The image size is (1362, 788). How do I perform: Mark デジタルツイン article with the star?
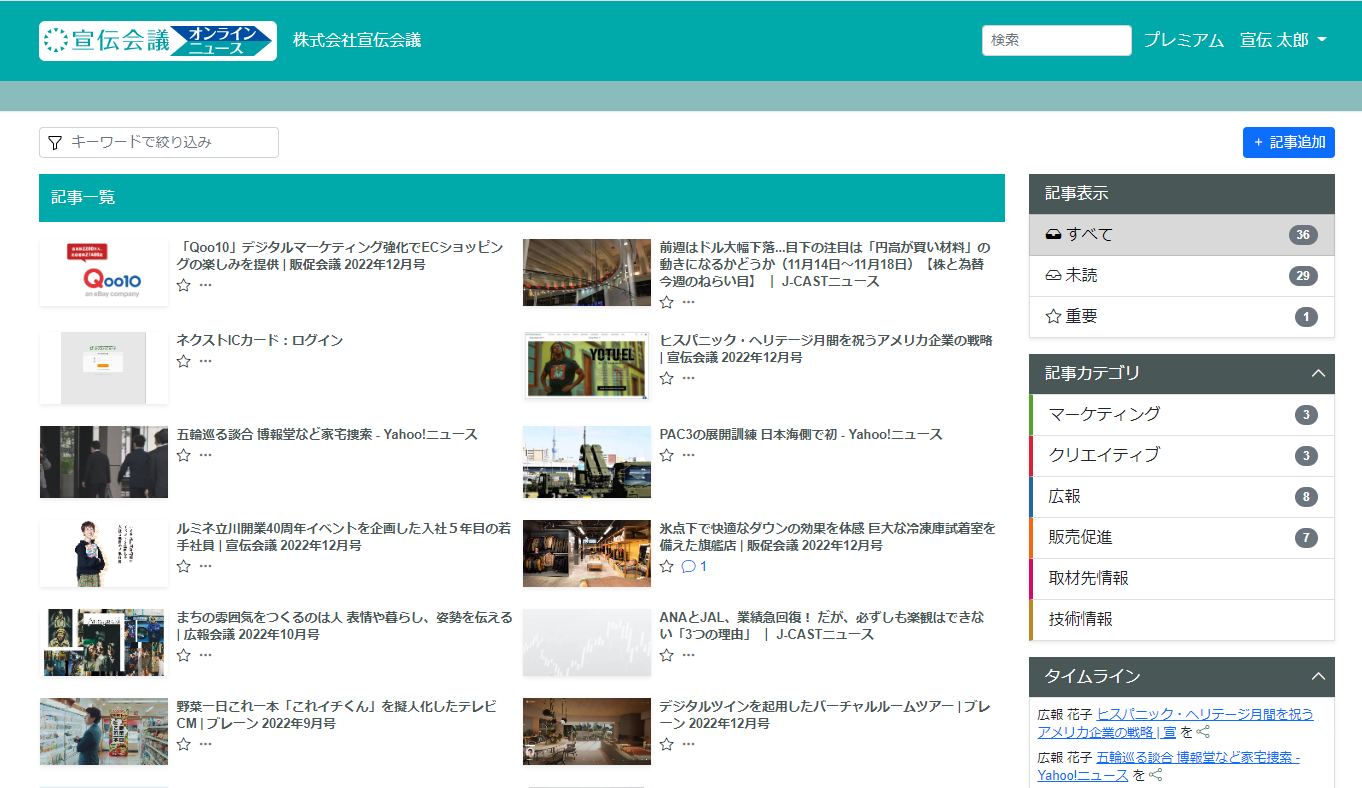pyautogui.click(x=666, y=744)
